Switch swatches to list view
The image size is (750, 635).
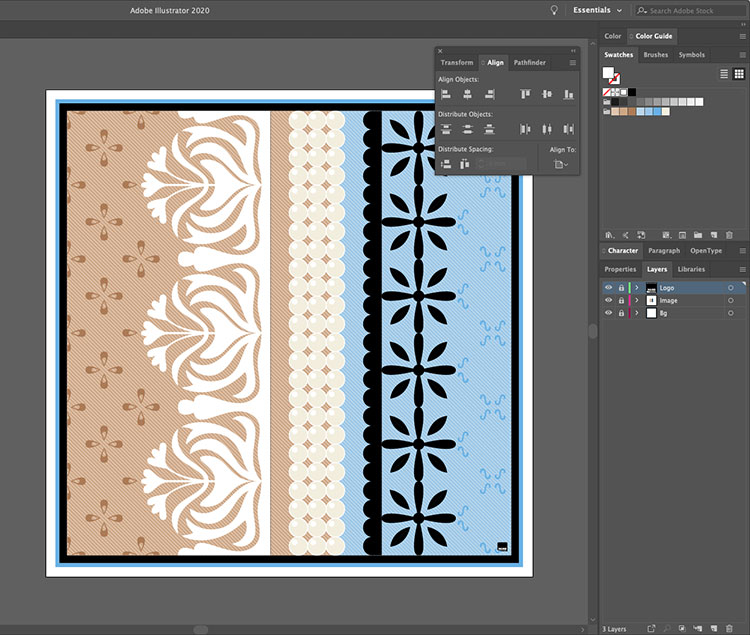[724, 74]
